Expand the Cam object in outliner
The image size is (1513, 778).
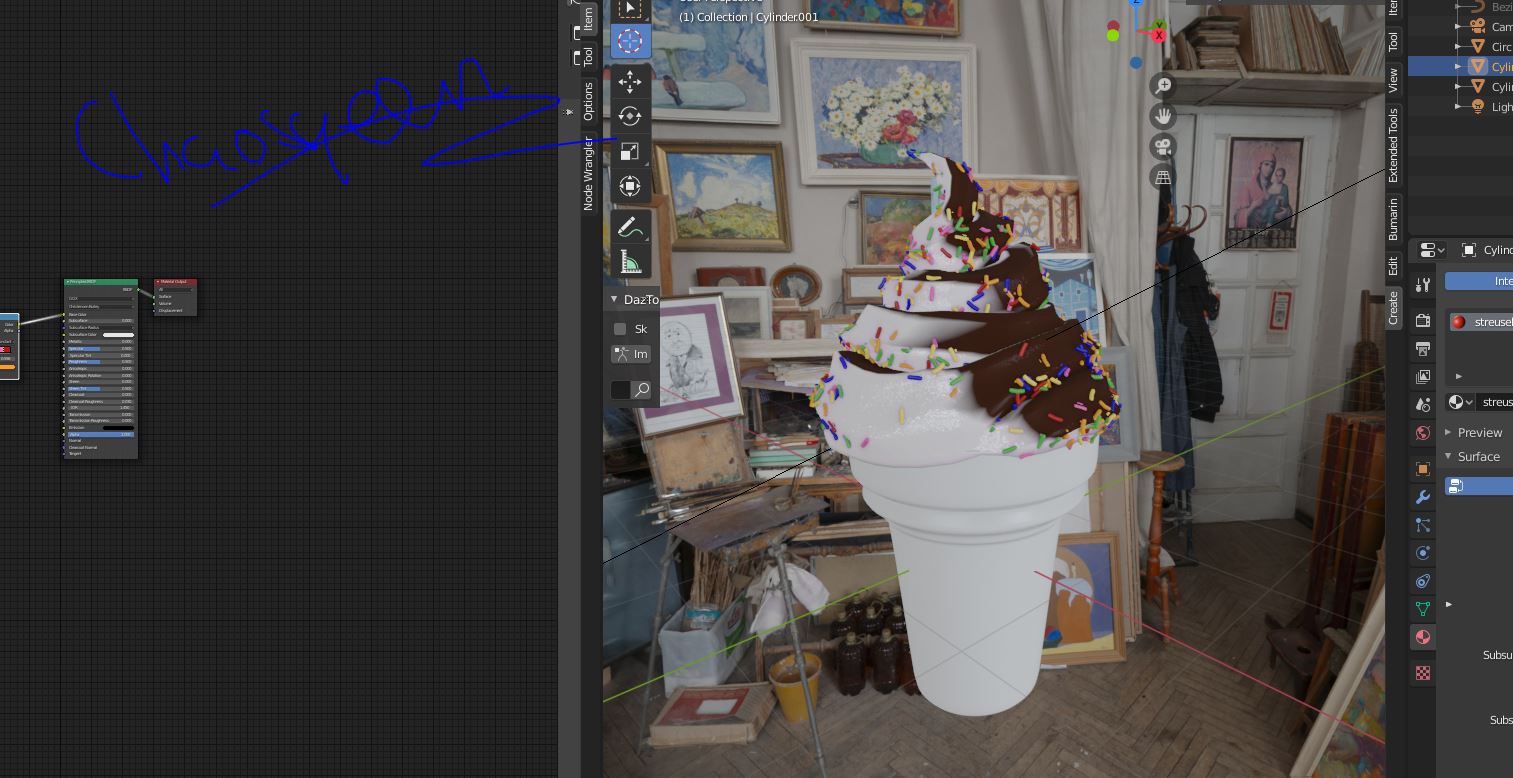(1459, 26)
